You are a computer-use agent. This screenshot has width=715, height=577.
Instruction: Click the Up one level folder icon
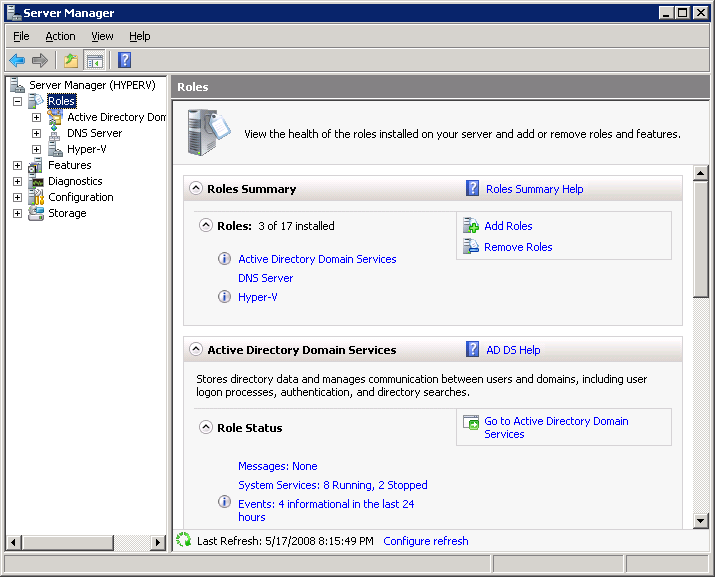pyautogui.click(x=71, y=60)
